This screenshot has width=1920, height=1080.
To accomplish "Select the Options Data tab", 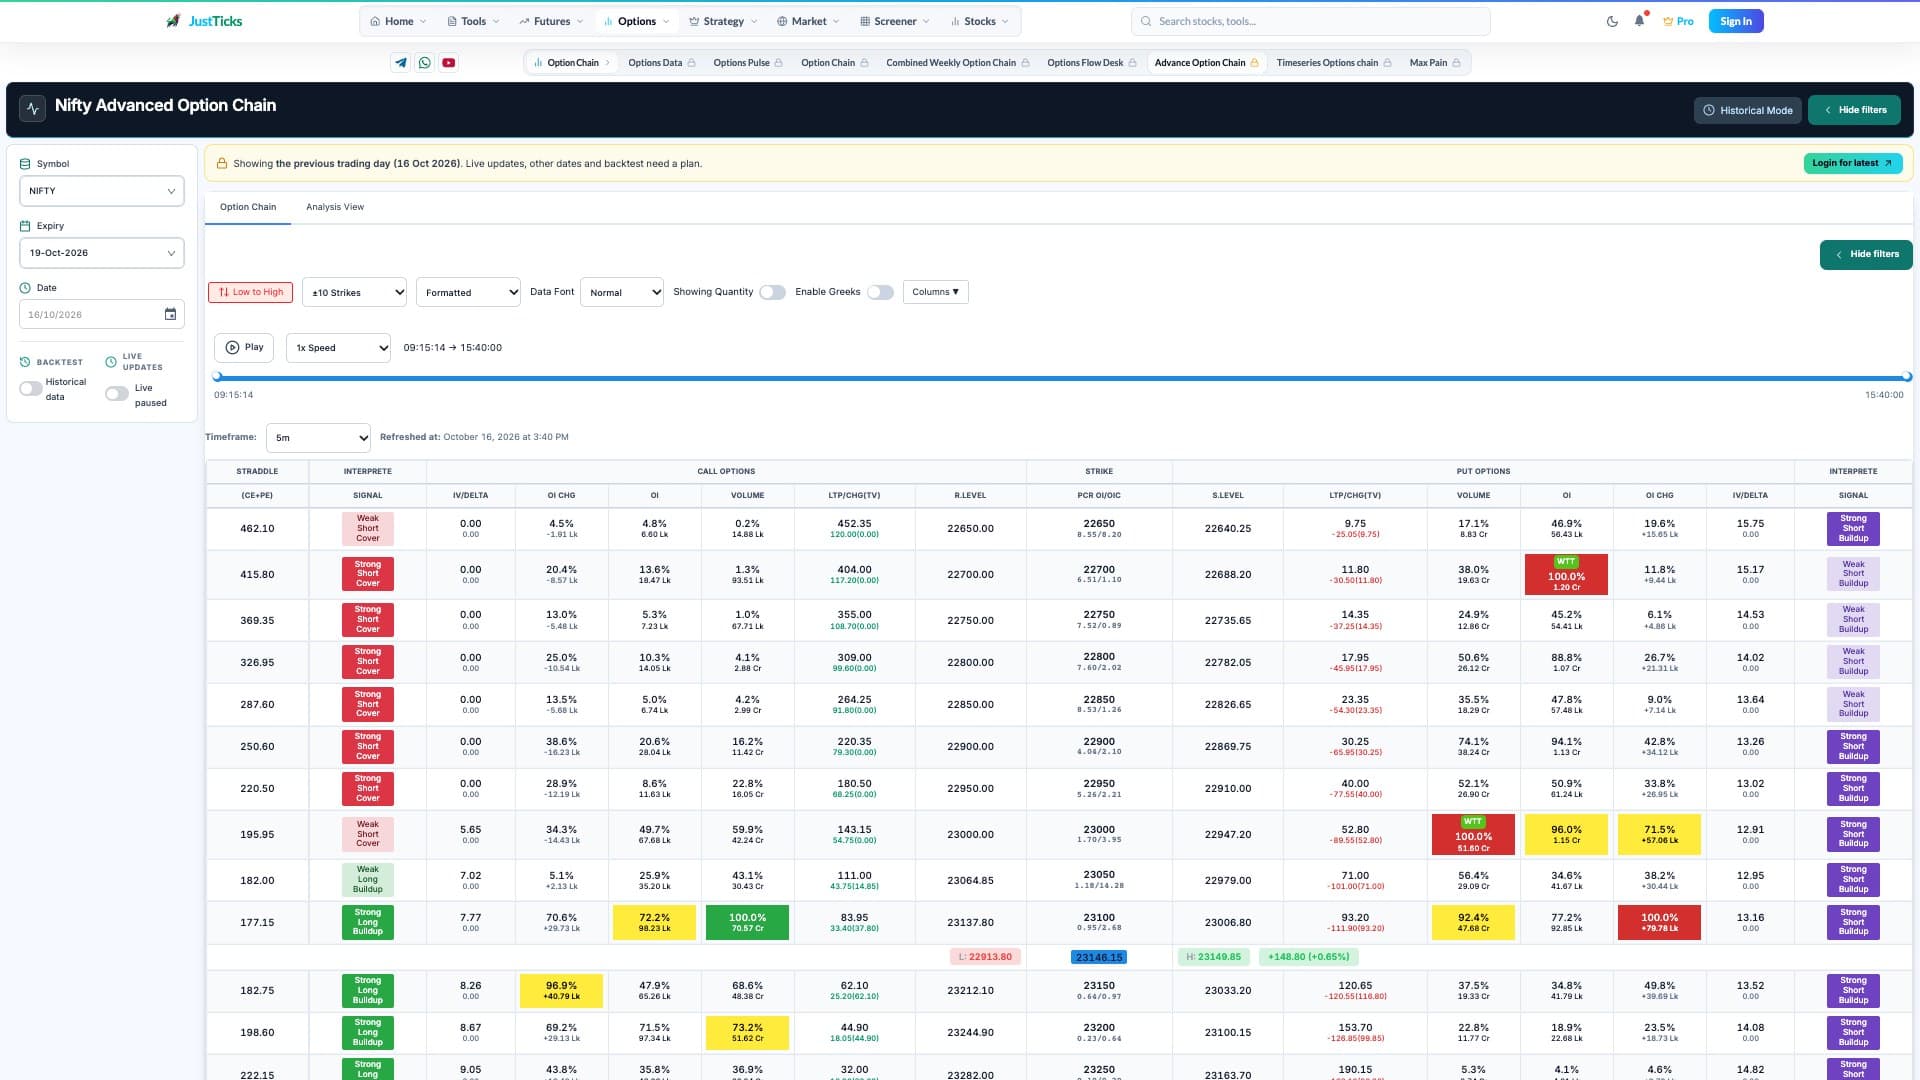I will coord(661,63).
